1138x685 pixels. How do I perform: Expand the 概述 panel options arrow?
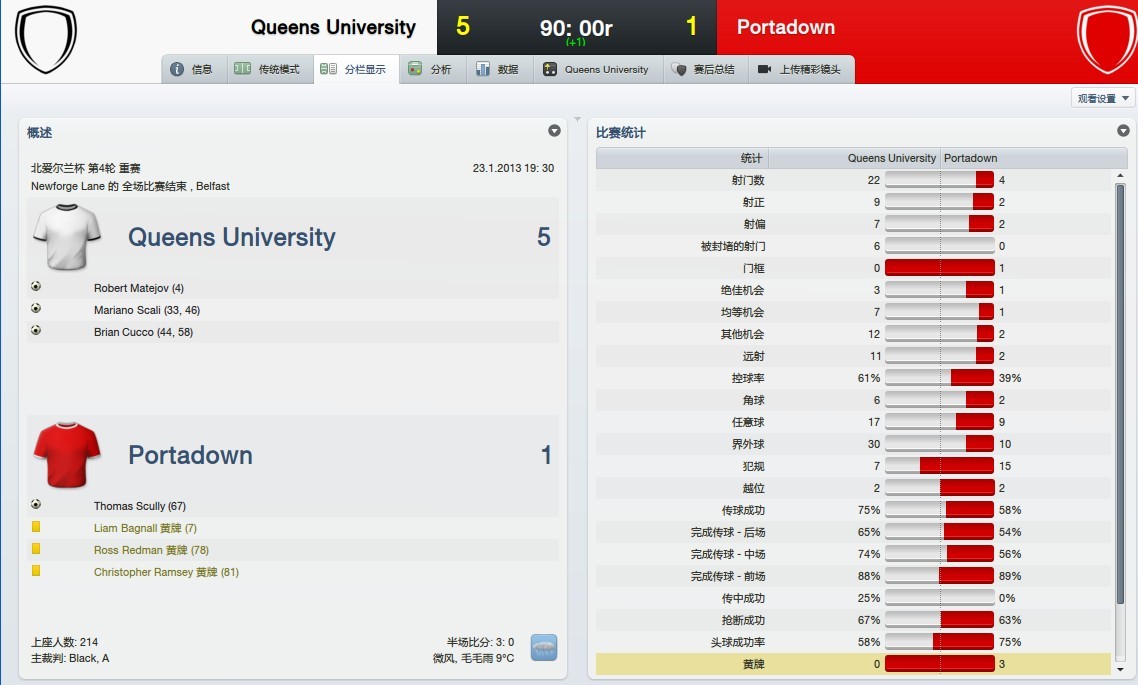click(x=554, y=131)
